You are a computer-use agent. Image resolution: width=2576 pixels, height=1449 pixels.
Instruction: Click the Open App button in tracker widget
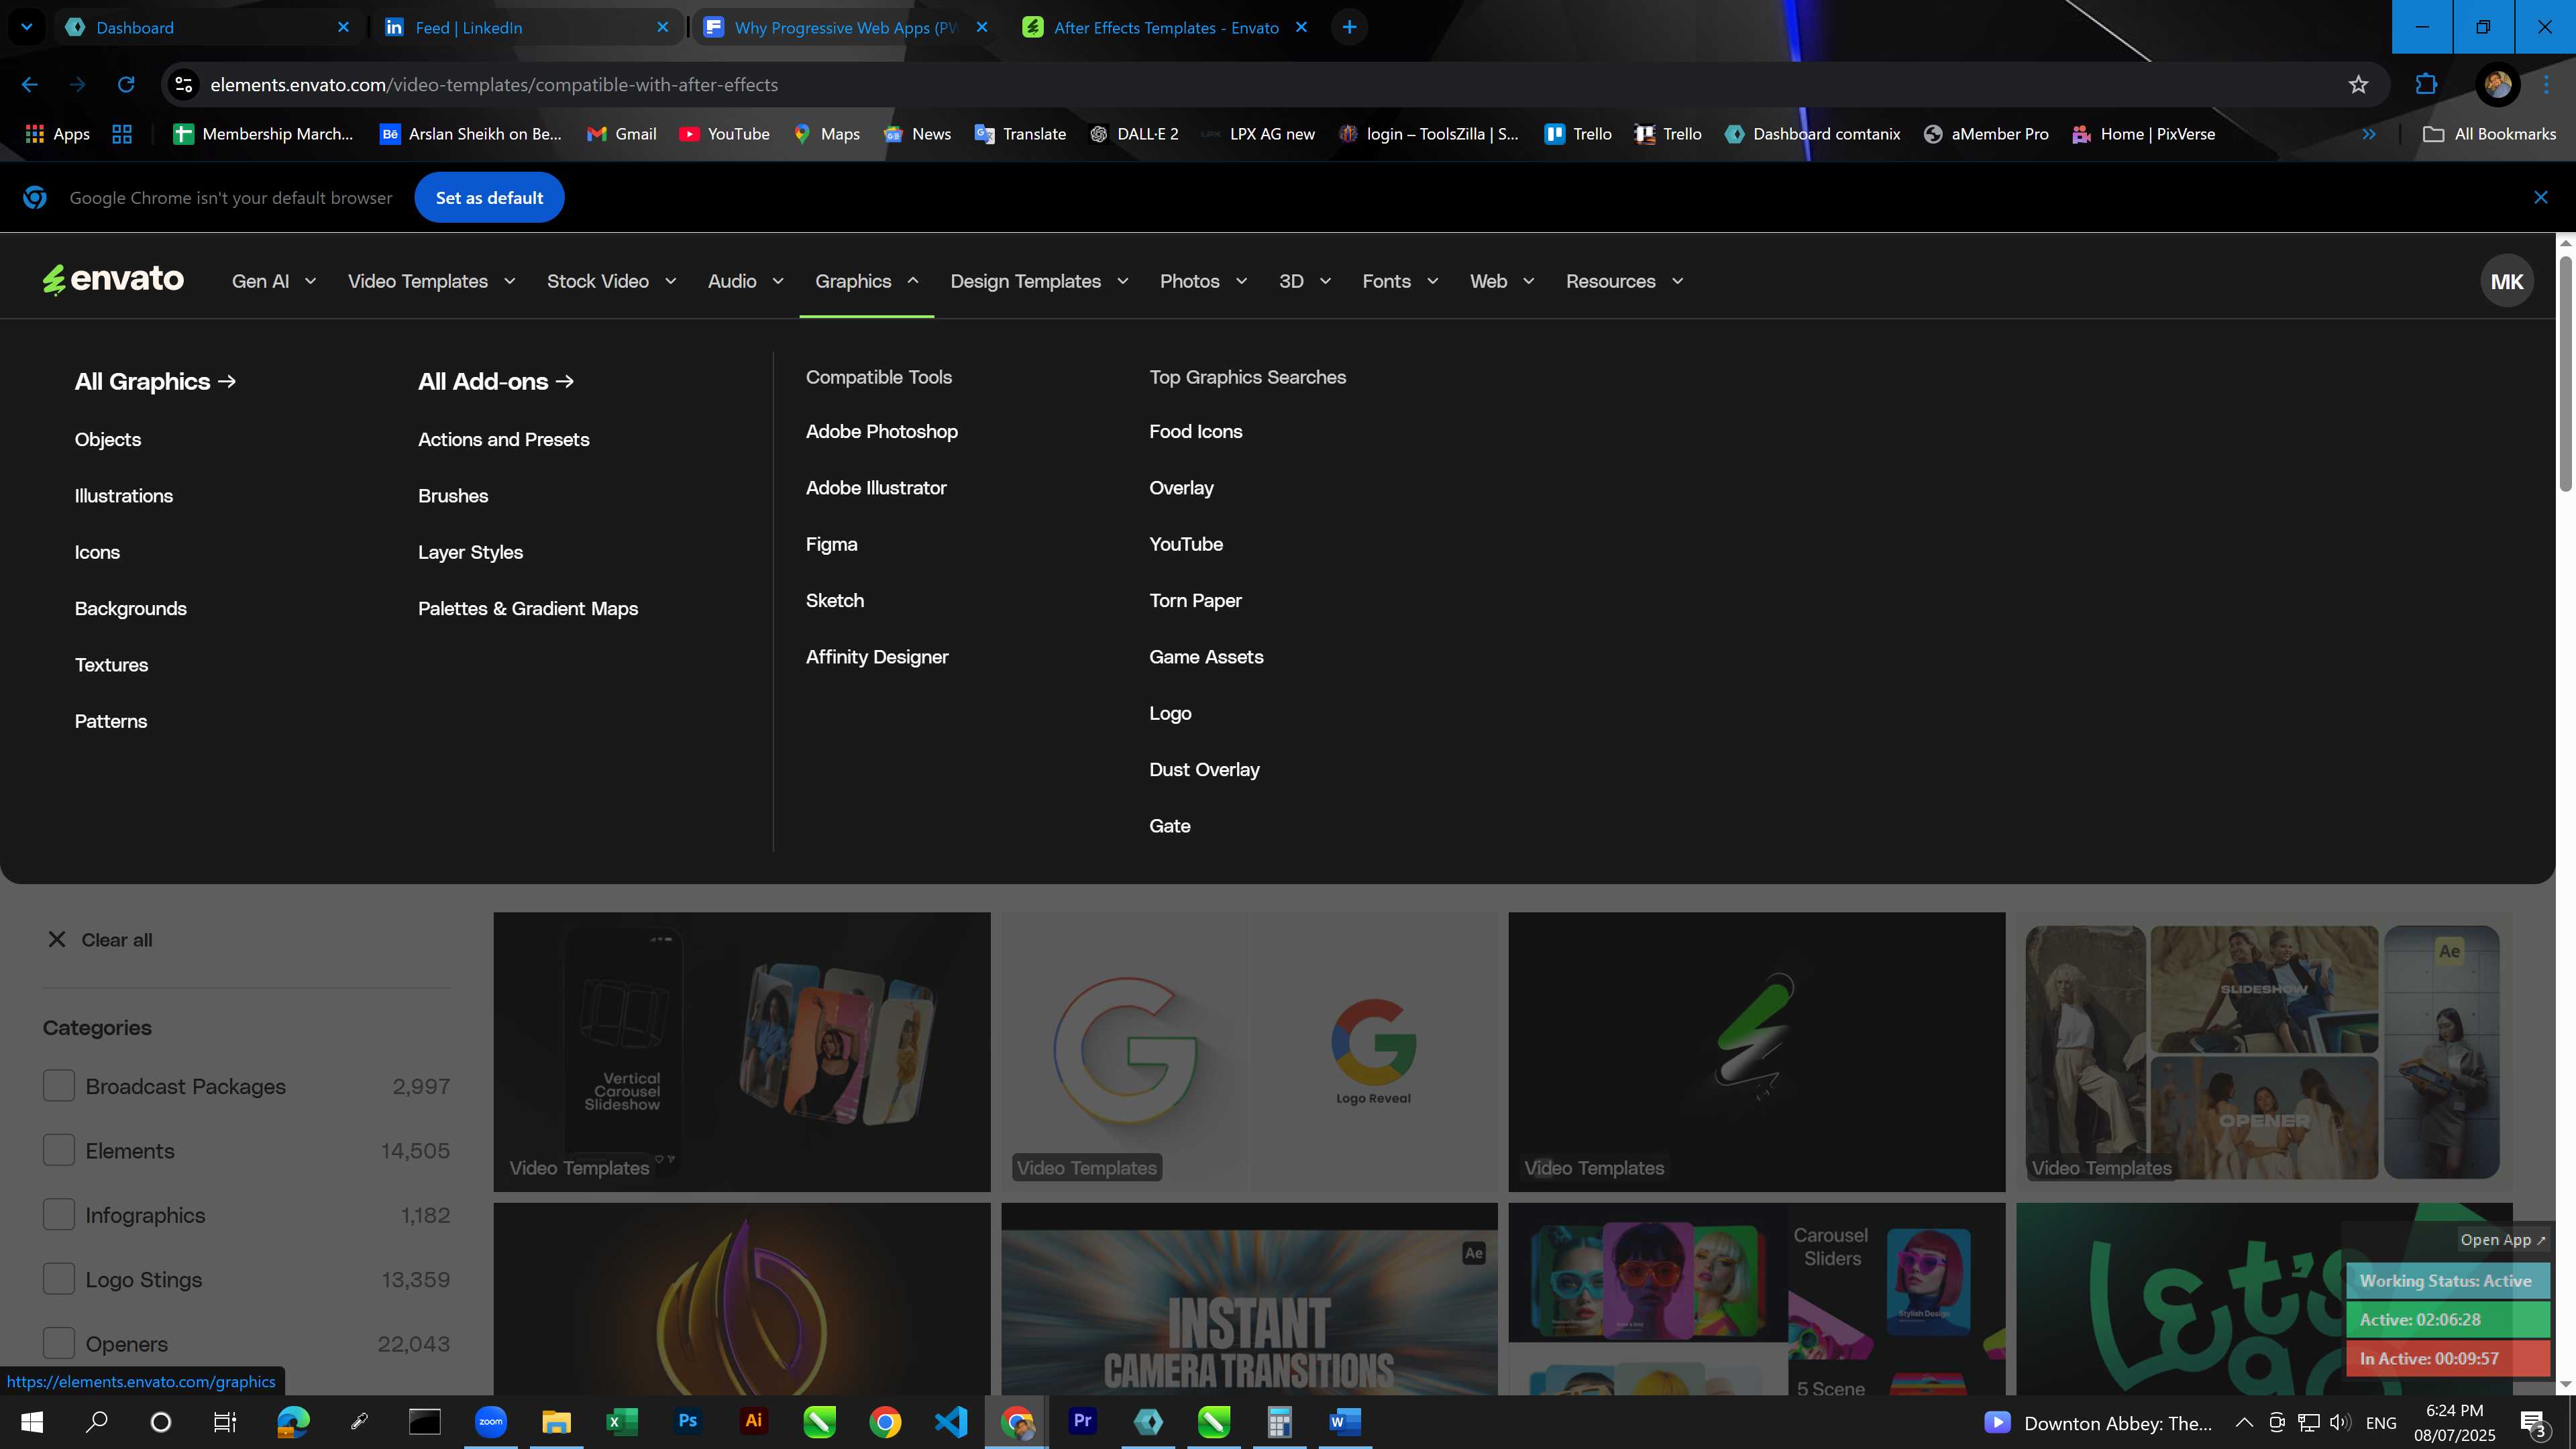(x=2502, y=1240)
